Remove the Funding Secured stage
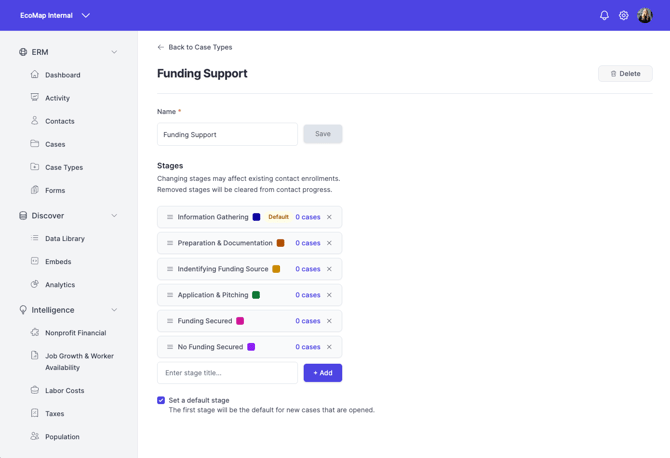670x458 pixels. tap(329, 321)
